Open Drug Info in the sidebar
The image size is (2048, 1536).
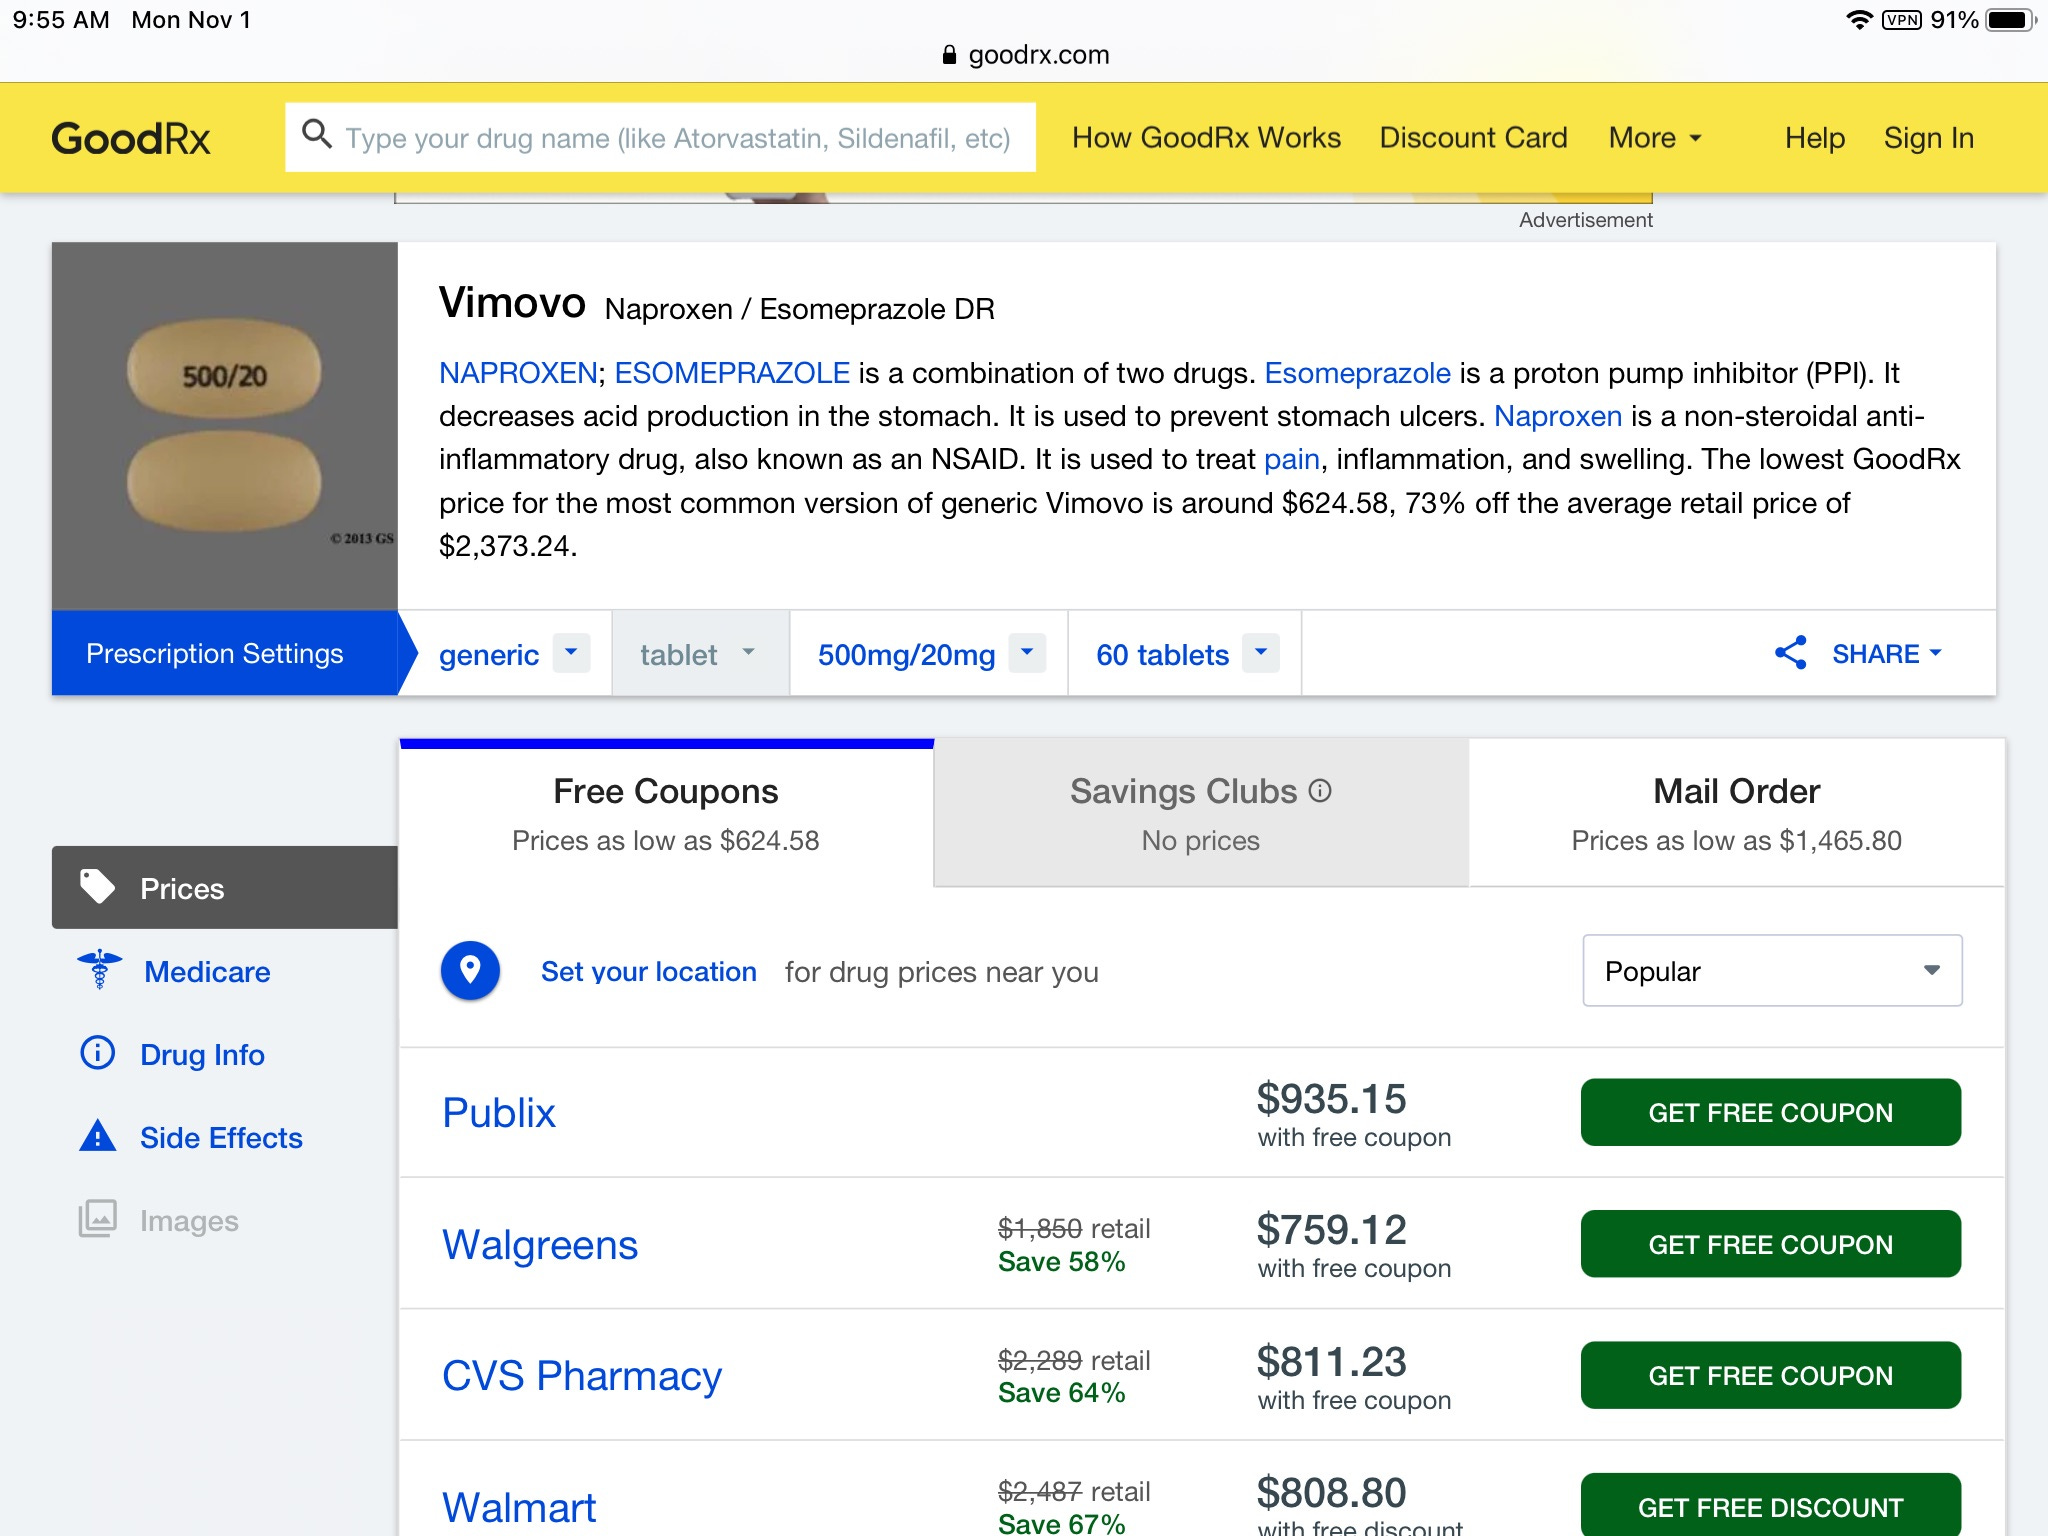(x=202, y=1054)
